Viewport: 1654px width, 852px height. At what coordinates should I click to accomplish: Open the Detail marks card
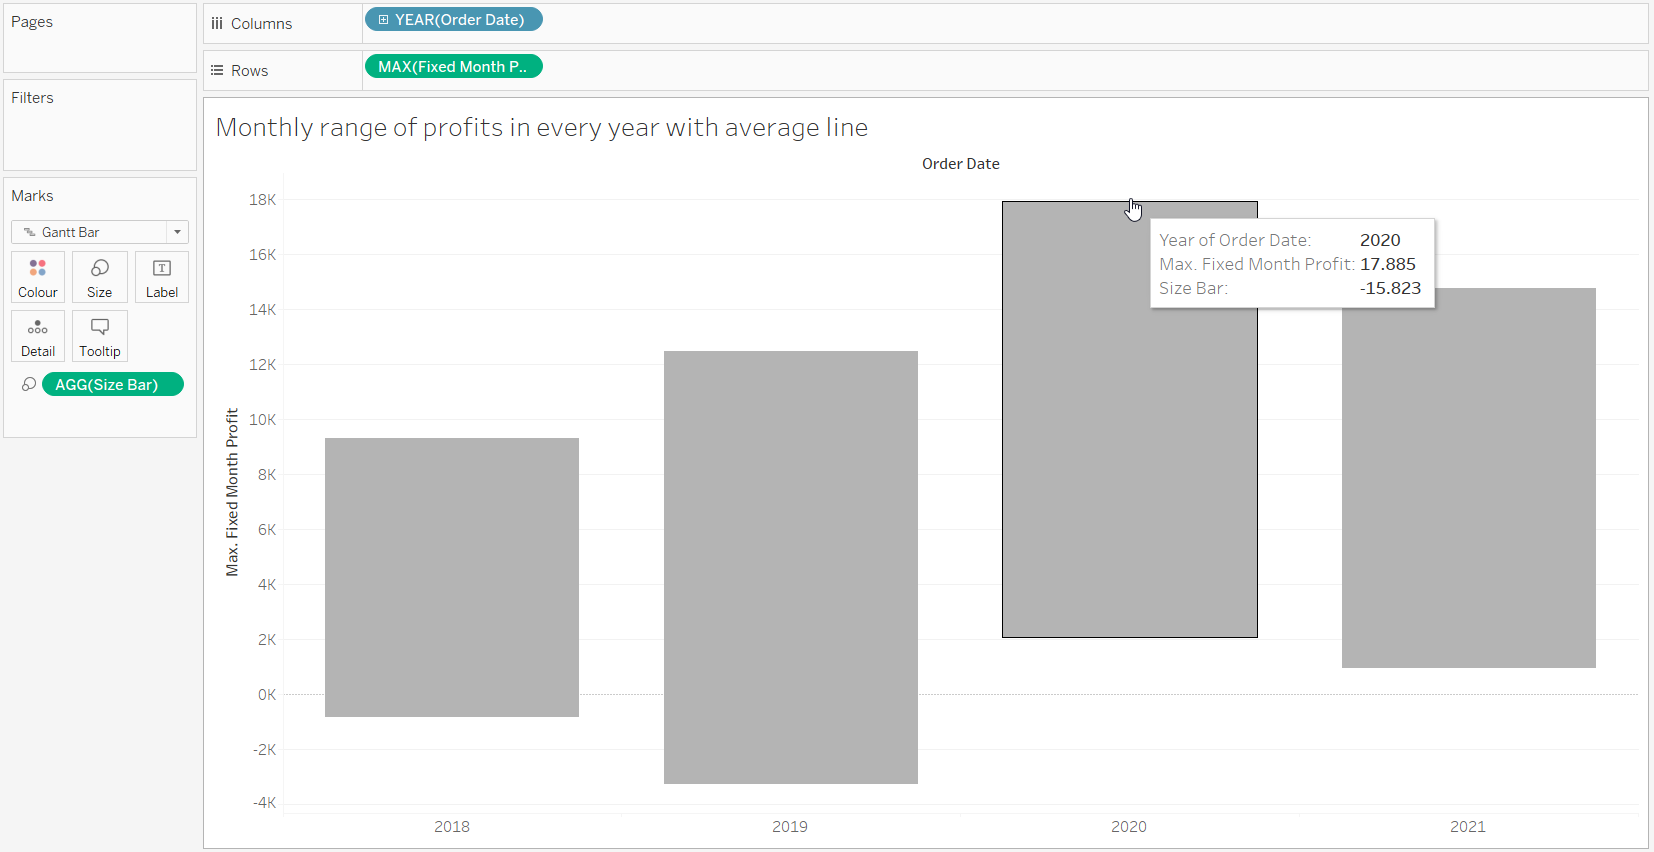pyautogui.click(x=38, y=336)
